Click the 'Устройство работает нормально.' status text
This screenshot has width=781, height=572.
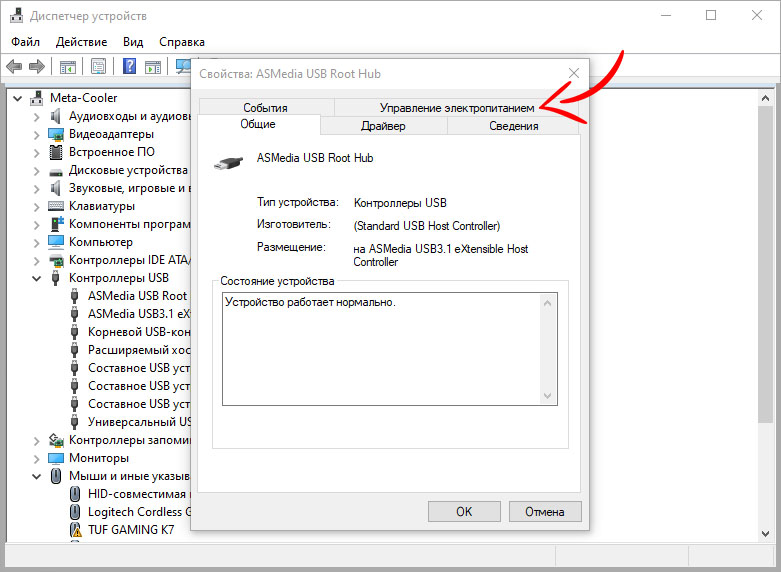310,302
